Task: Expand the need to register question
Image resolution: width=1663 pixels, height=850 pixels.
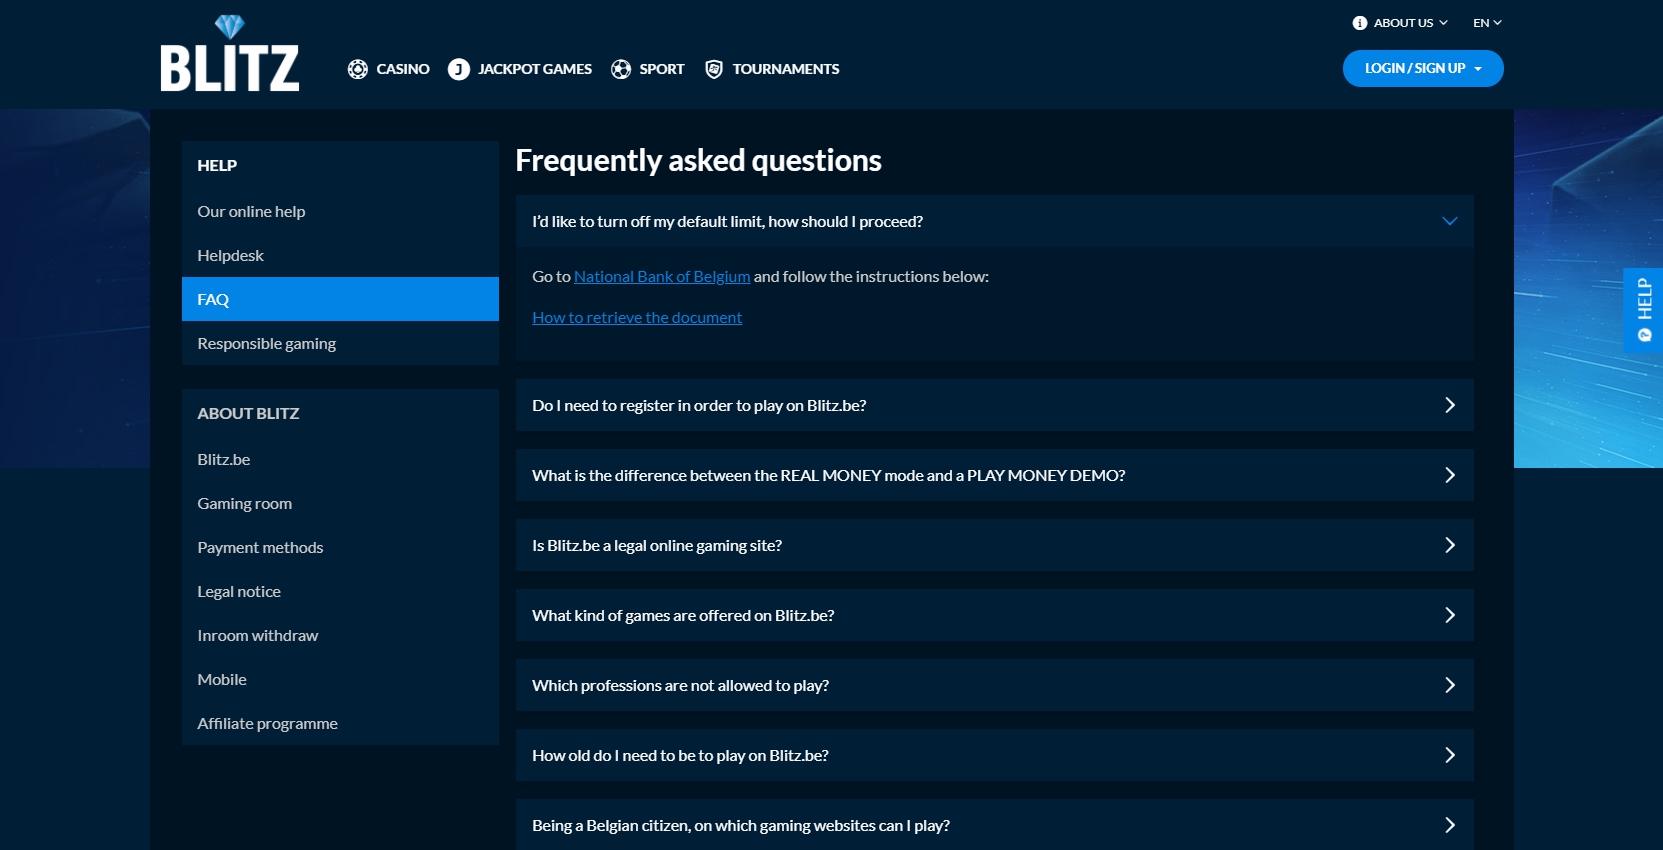Action: pyautogui.click(x=995, y=405)
